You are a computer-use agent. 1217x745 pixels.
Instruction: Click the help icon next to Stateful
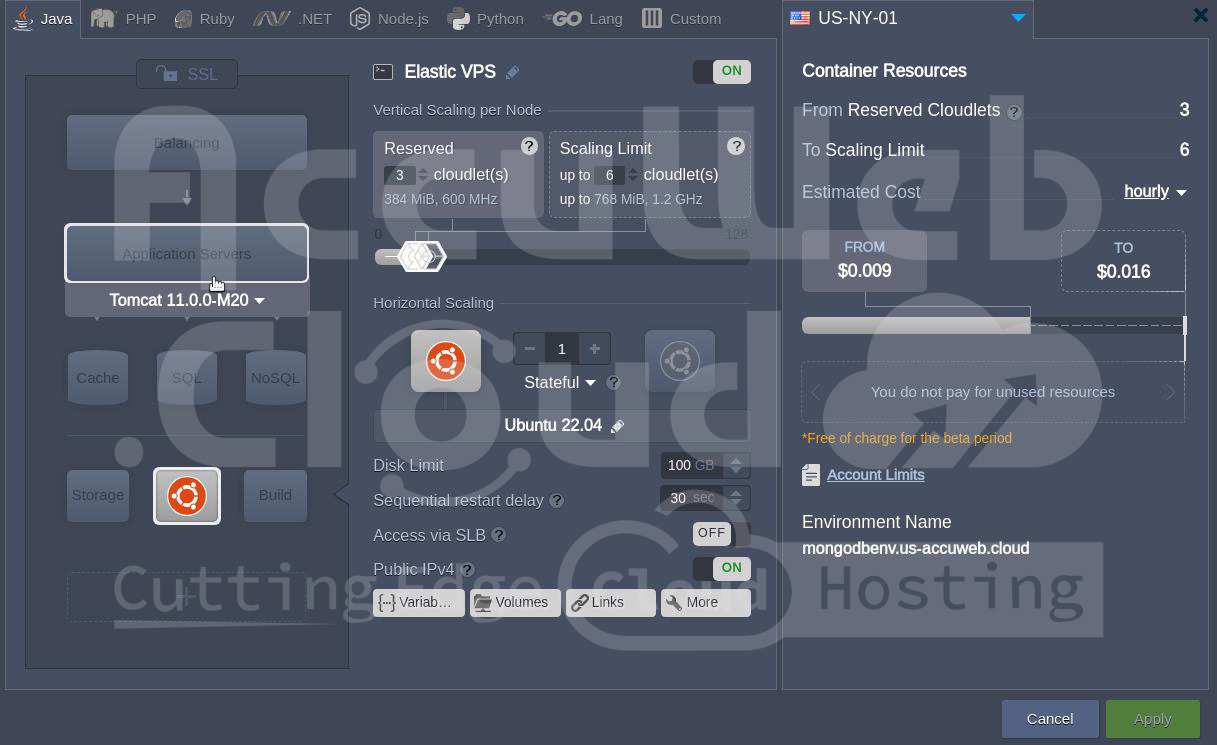tap(614, 383)
